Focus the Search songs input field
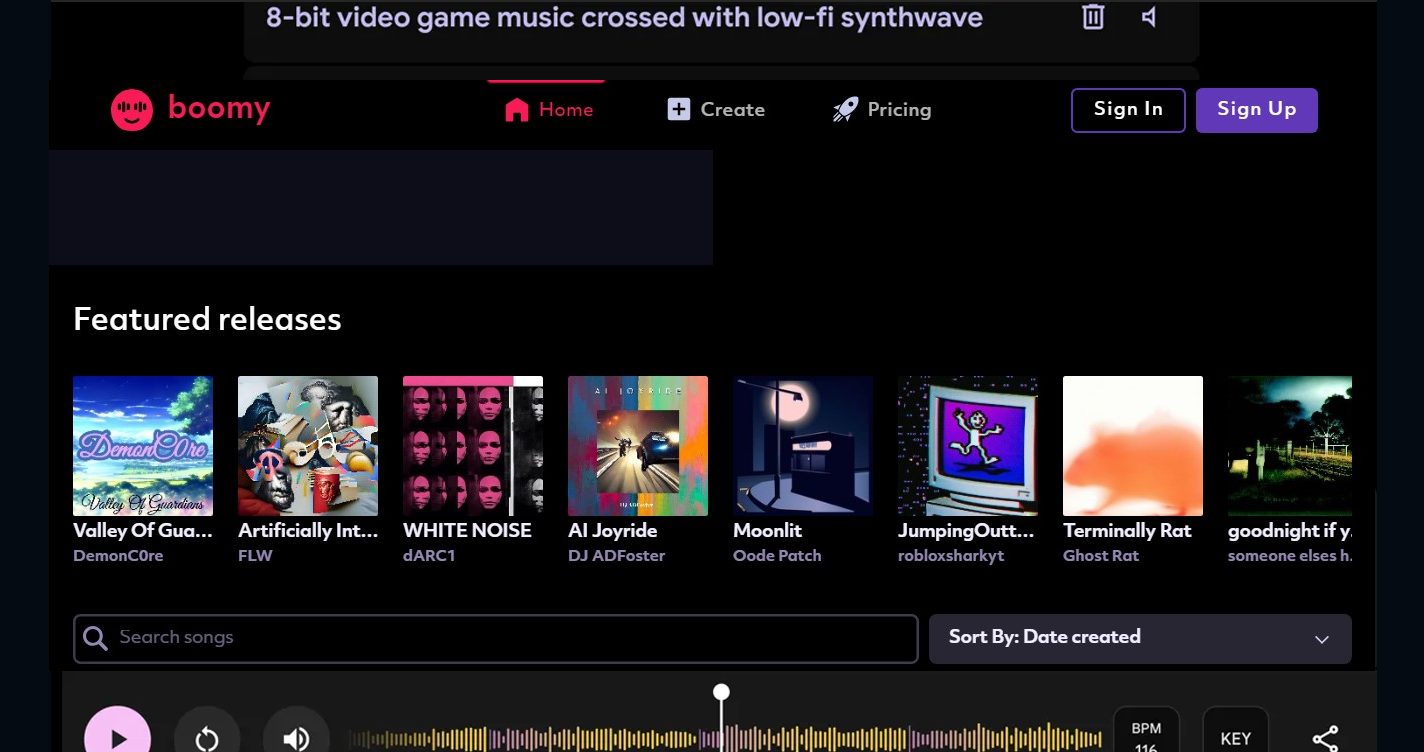 [x=510, y=638]
